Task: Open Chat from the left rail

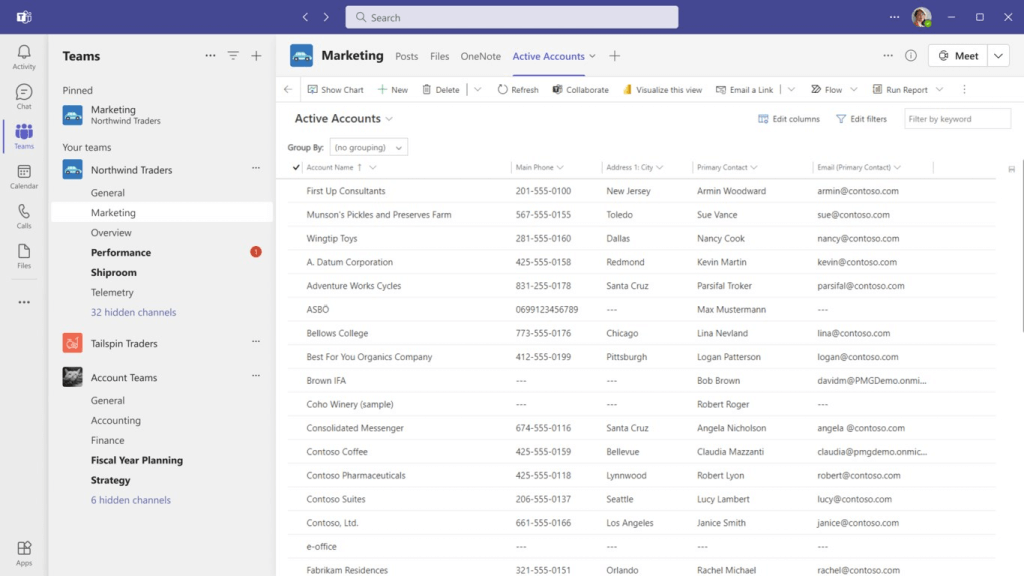Action: tap(24, 97)
